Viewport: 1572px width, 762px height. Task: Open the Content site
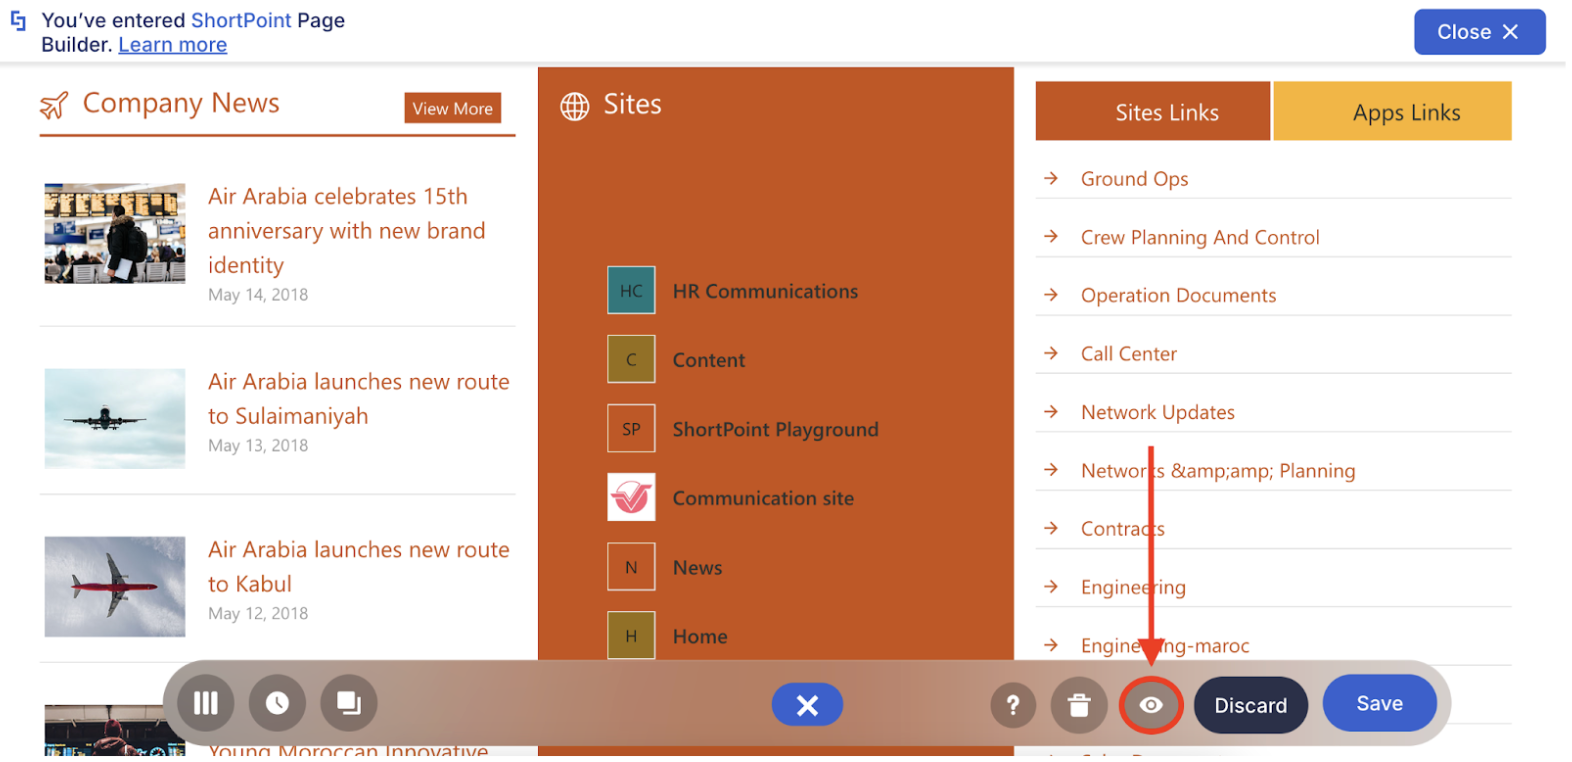tap(708, 360)
